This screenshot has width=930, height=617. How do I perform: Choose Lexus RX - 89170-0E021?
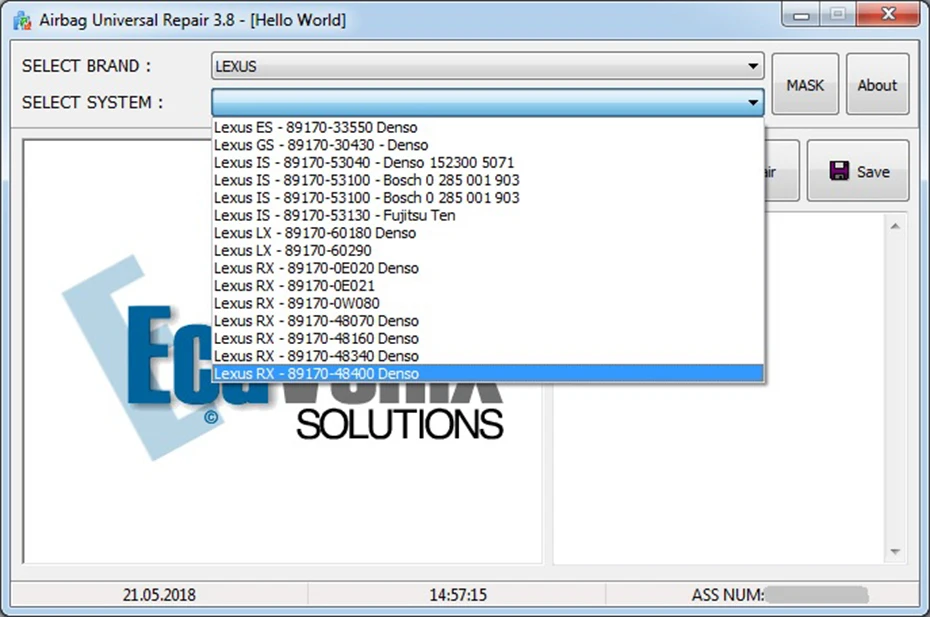coord(488,286)
